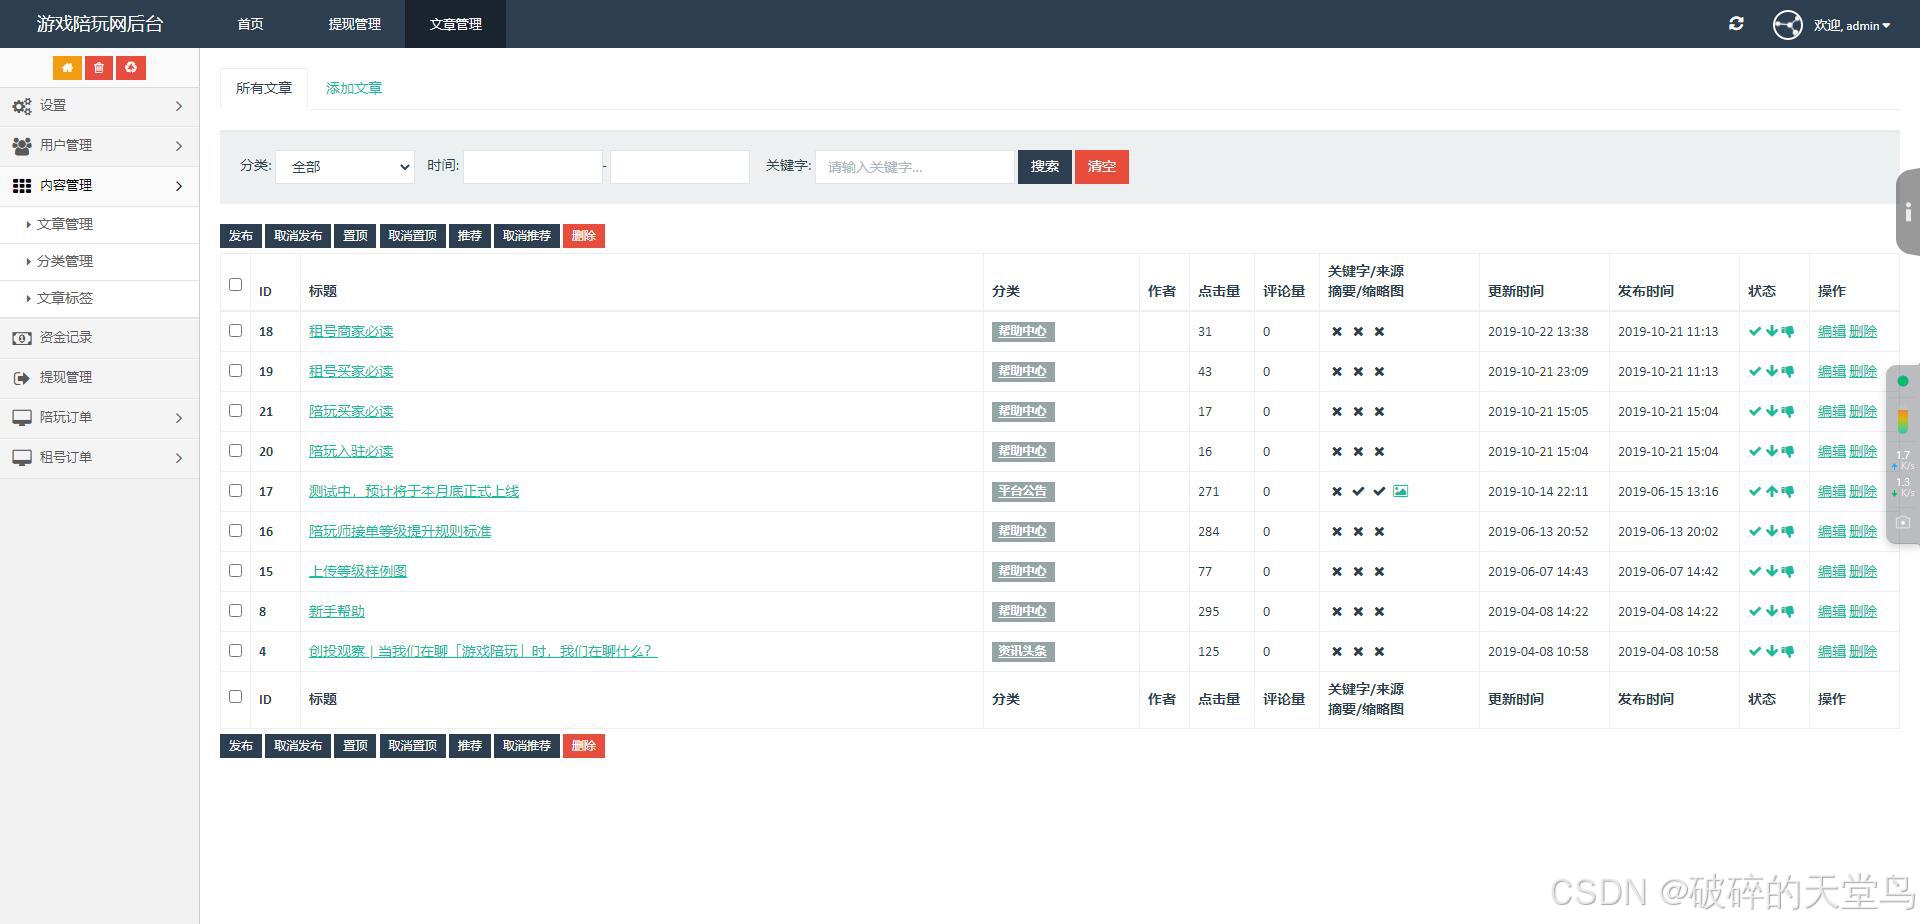Click the top 推荐 button

tap(470, 236)
